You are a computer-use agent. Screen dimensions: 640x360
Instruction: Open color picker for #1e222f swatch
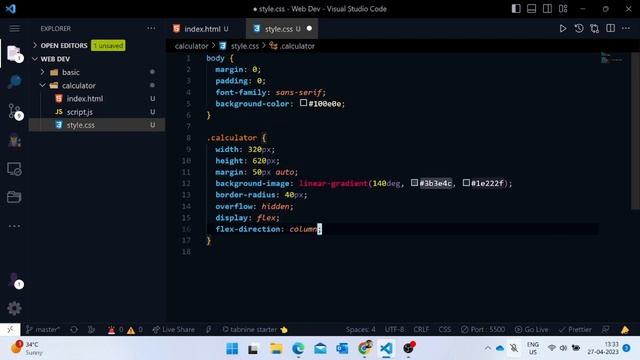tap(466, 182)
